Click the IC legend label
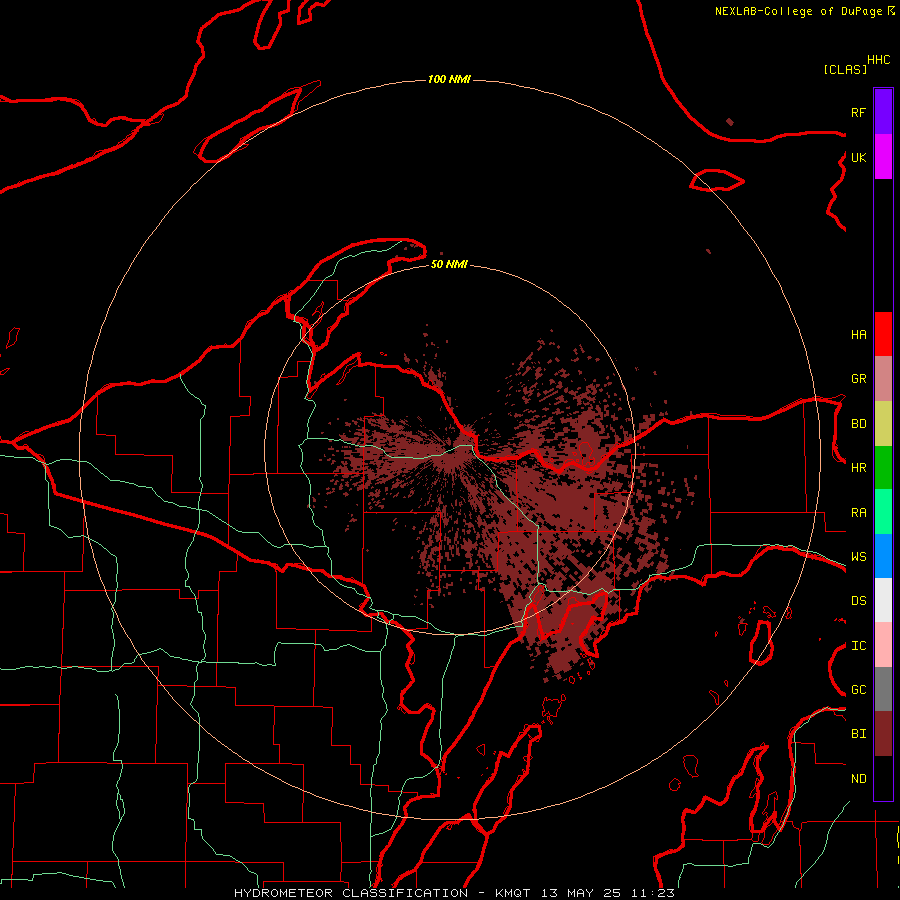 tap(858, 646)
